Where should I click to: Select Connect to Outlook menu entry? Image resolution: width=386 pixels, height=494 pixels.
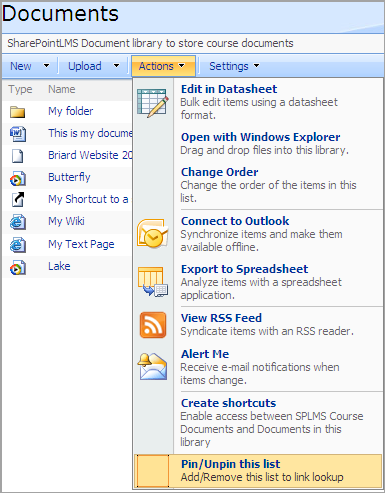[x=235, y=221]
